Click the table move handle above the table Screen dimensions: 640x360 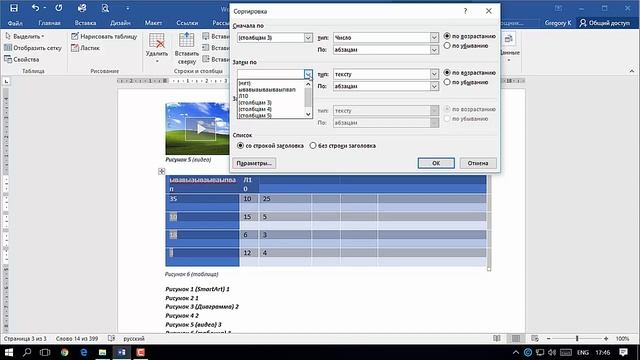(162, 171)
